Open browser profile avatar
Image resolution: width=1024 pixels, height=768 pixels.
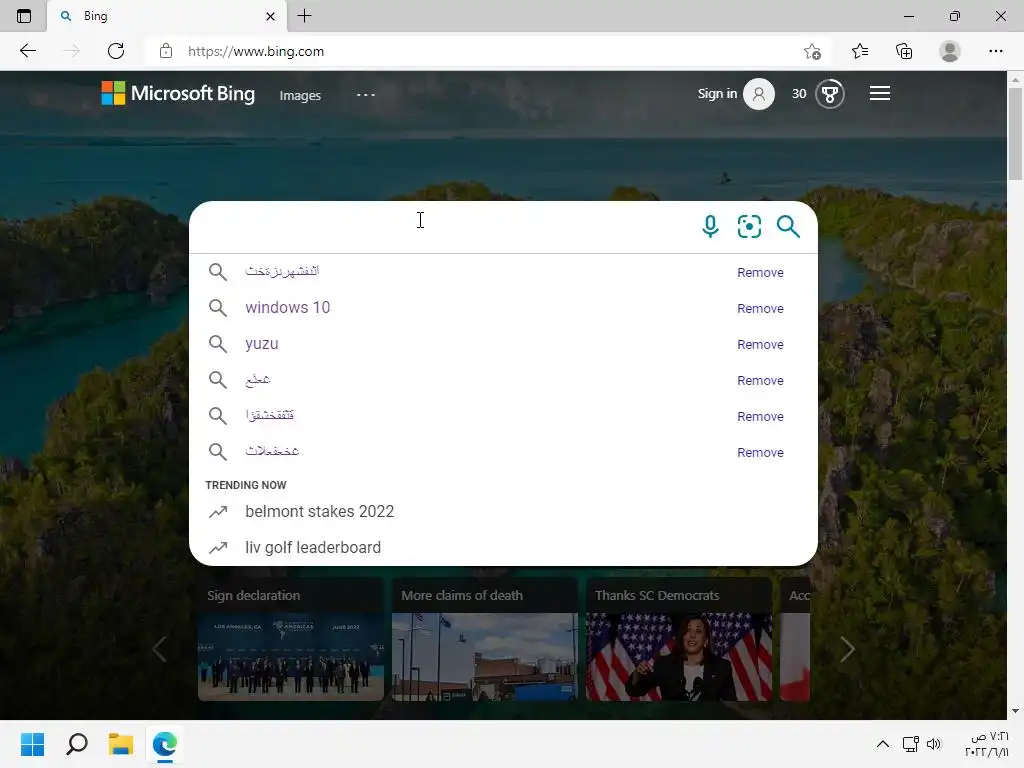950,51
